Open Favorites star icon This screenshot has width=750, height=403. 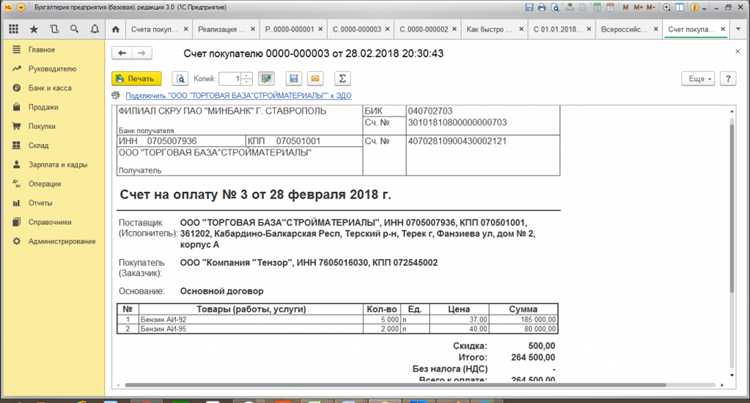click(x=34, y=29)
